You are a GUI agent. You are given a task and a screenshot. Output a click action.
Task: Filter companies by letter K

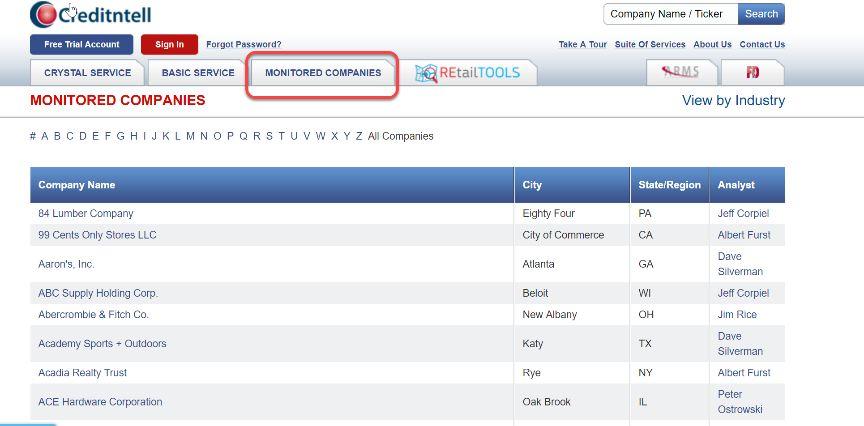pyautogui.click(x=166, y=136)
